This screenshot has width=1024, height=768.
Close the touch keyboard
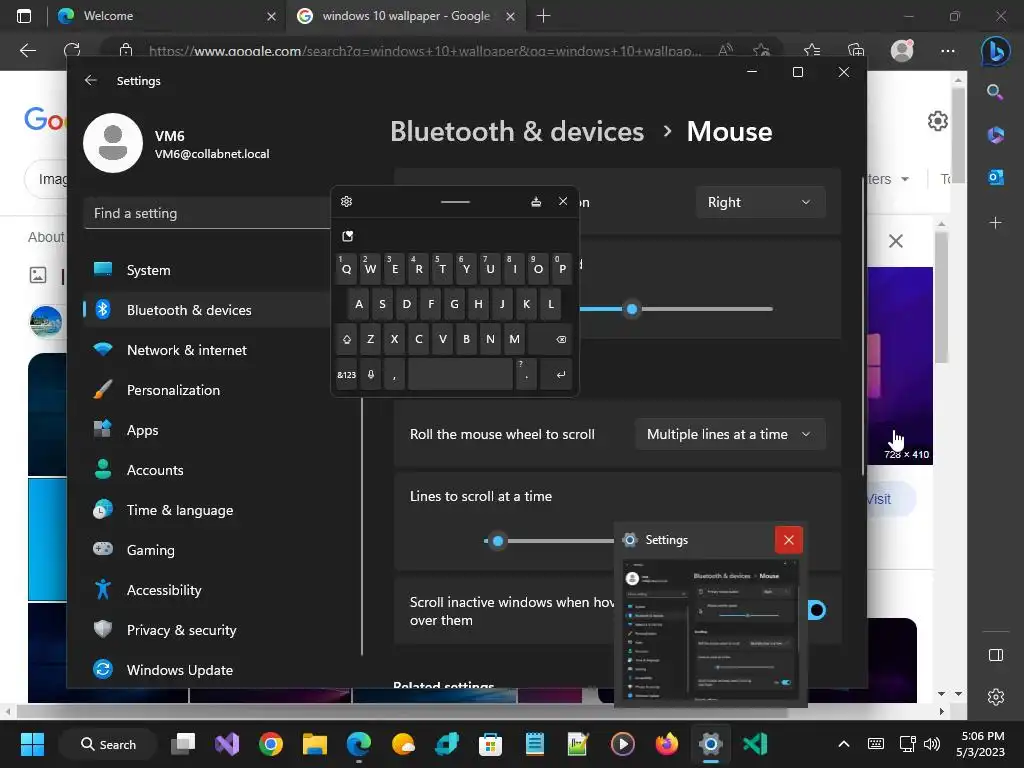563,201
